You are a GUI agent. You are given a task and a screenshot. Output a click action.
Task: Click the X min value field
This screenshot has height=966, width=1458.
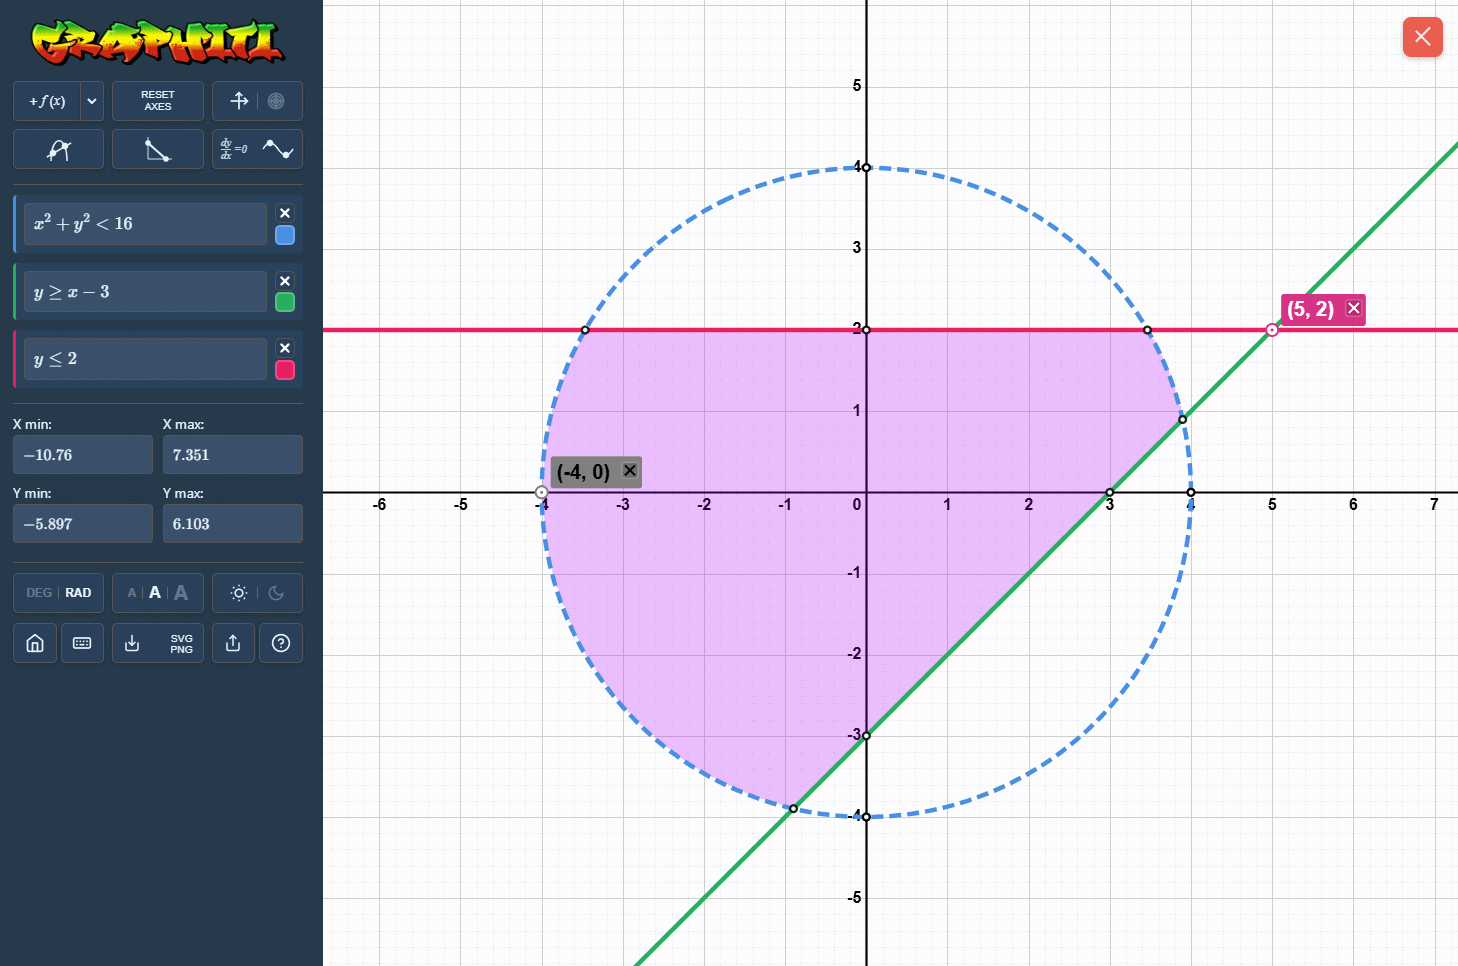pos(83,455)
